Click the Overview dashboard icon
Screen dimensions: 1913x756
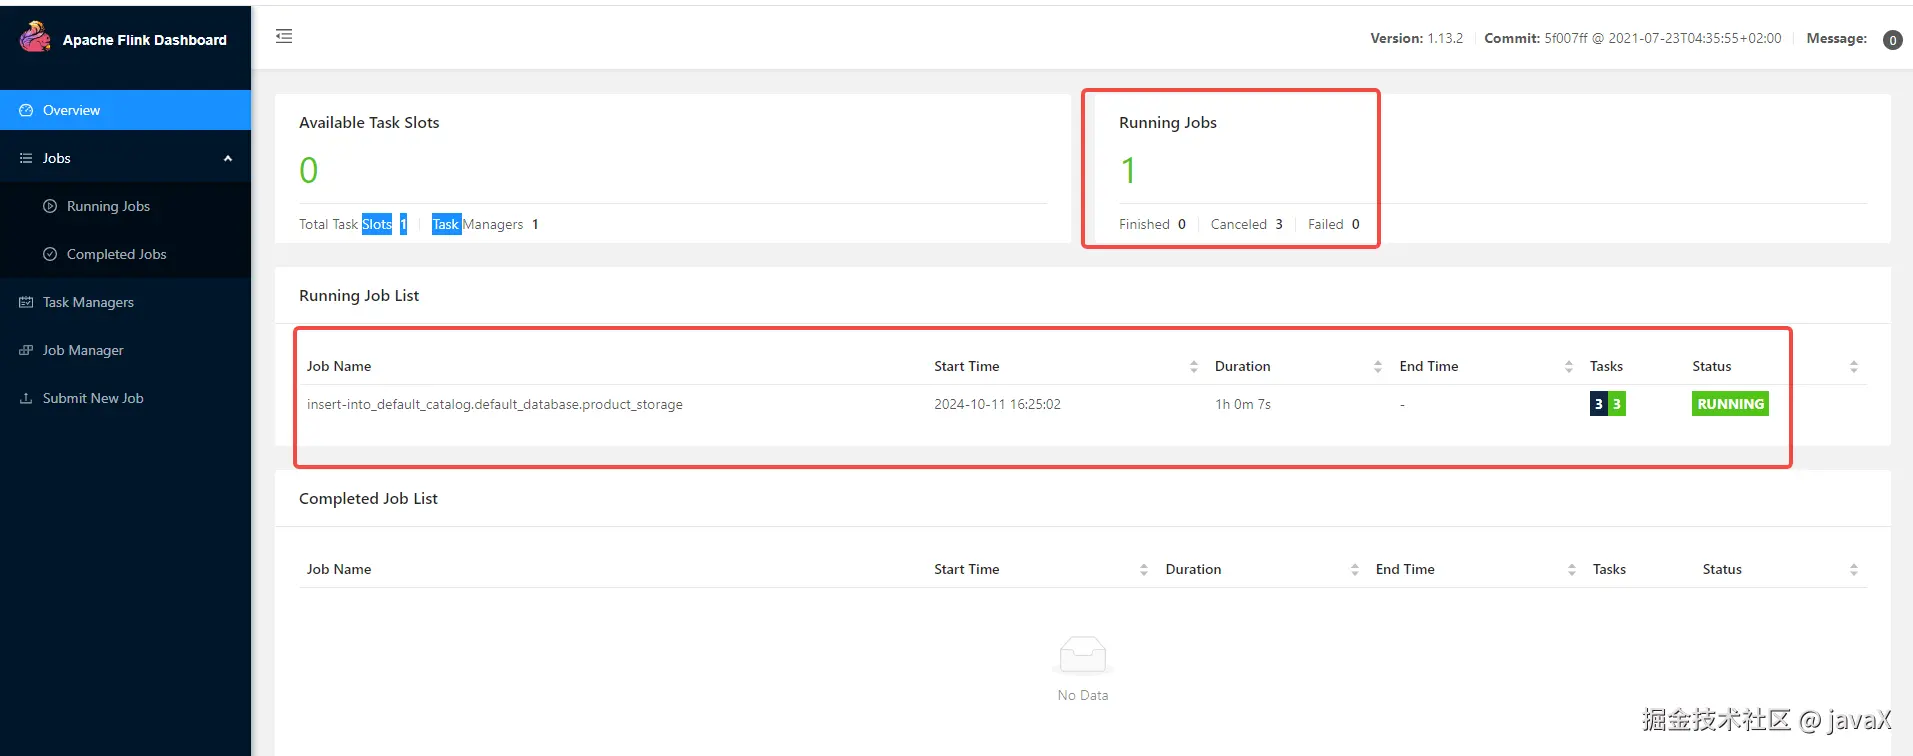26,110
